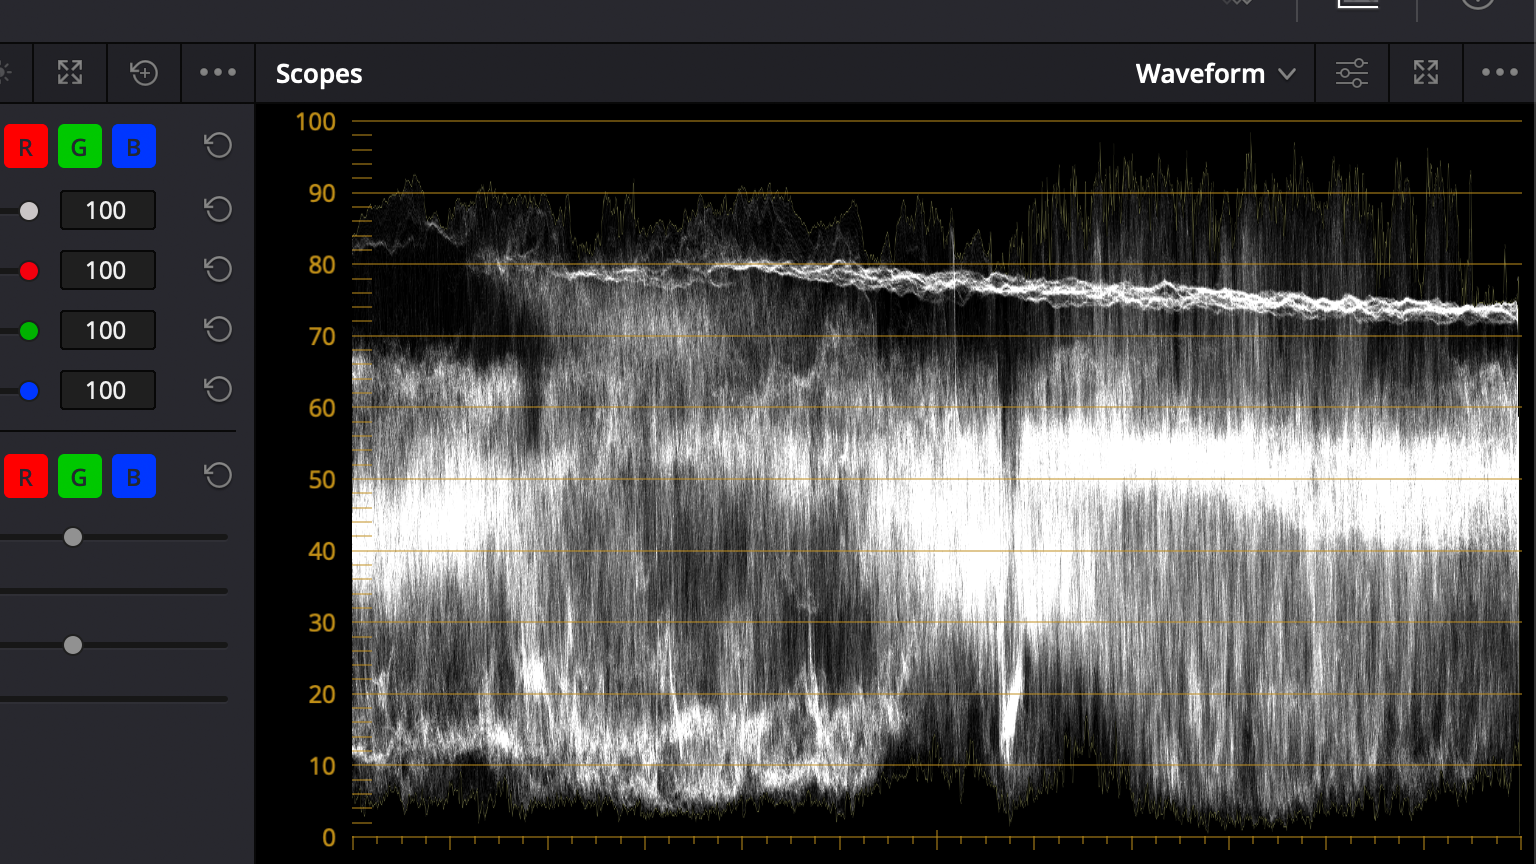Click the slider handle just below lower RGB buttons
The height and width of the screenshot is (864, 1536).
pyautogui.click(x=73, y=537)
